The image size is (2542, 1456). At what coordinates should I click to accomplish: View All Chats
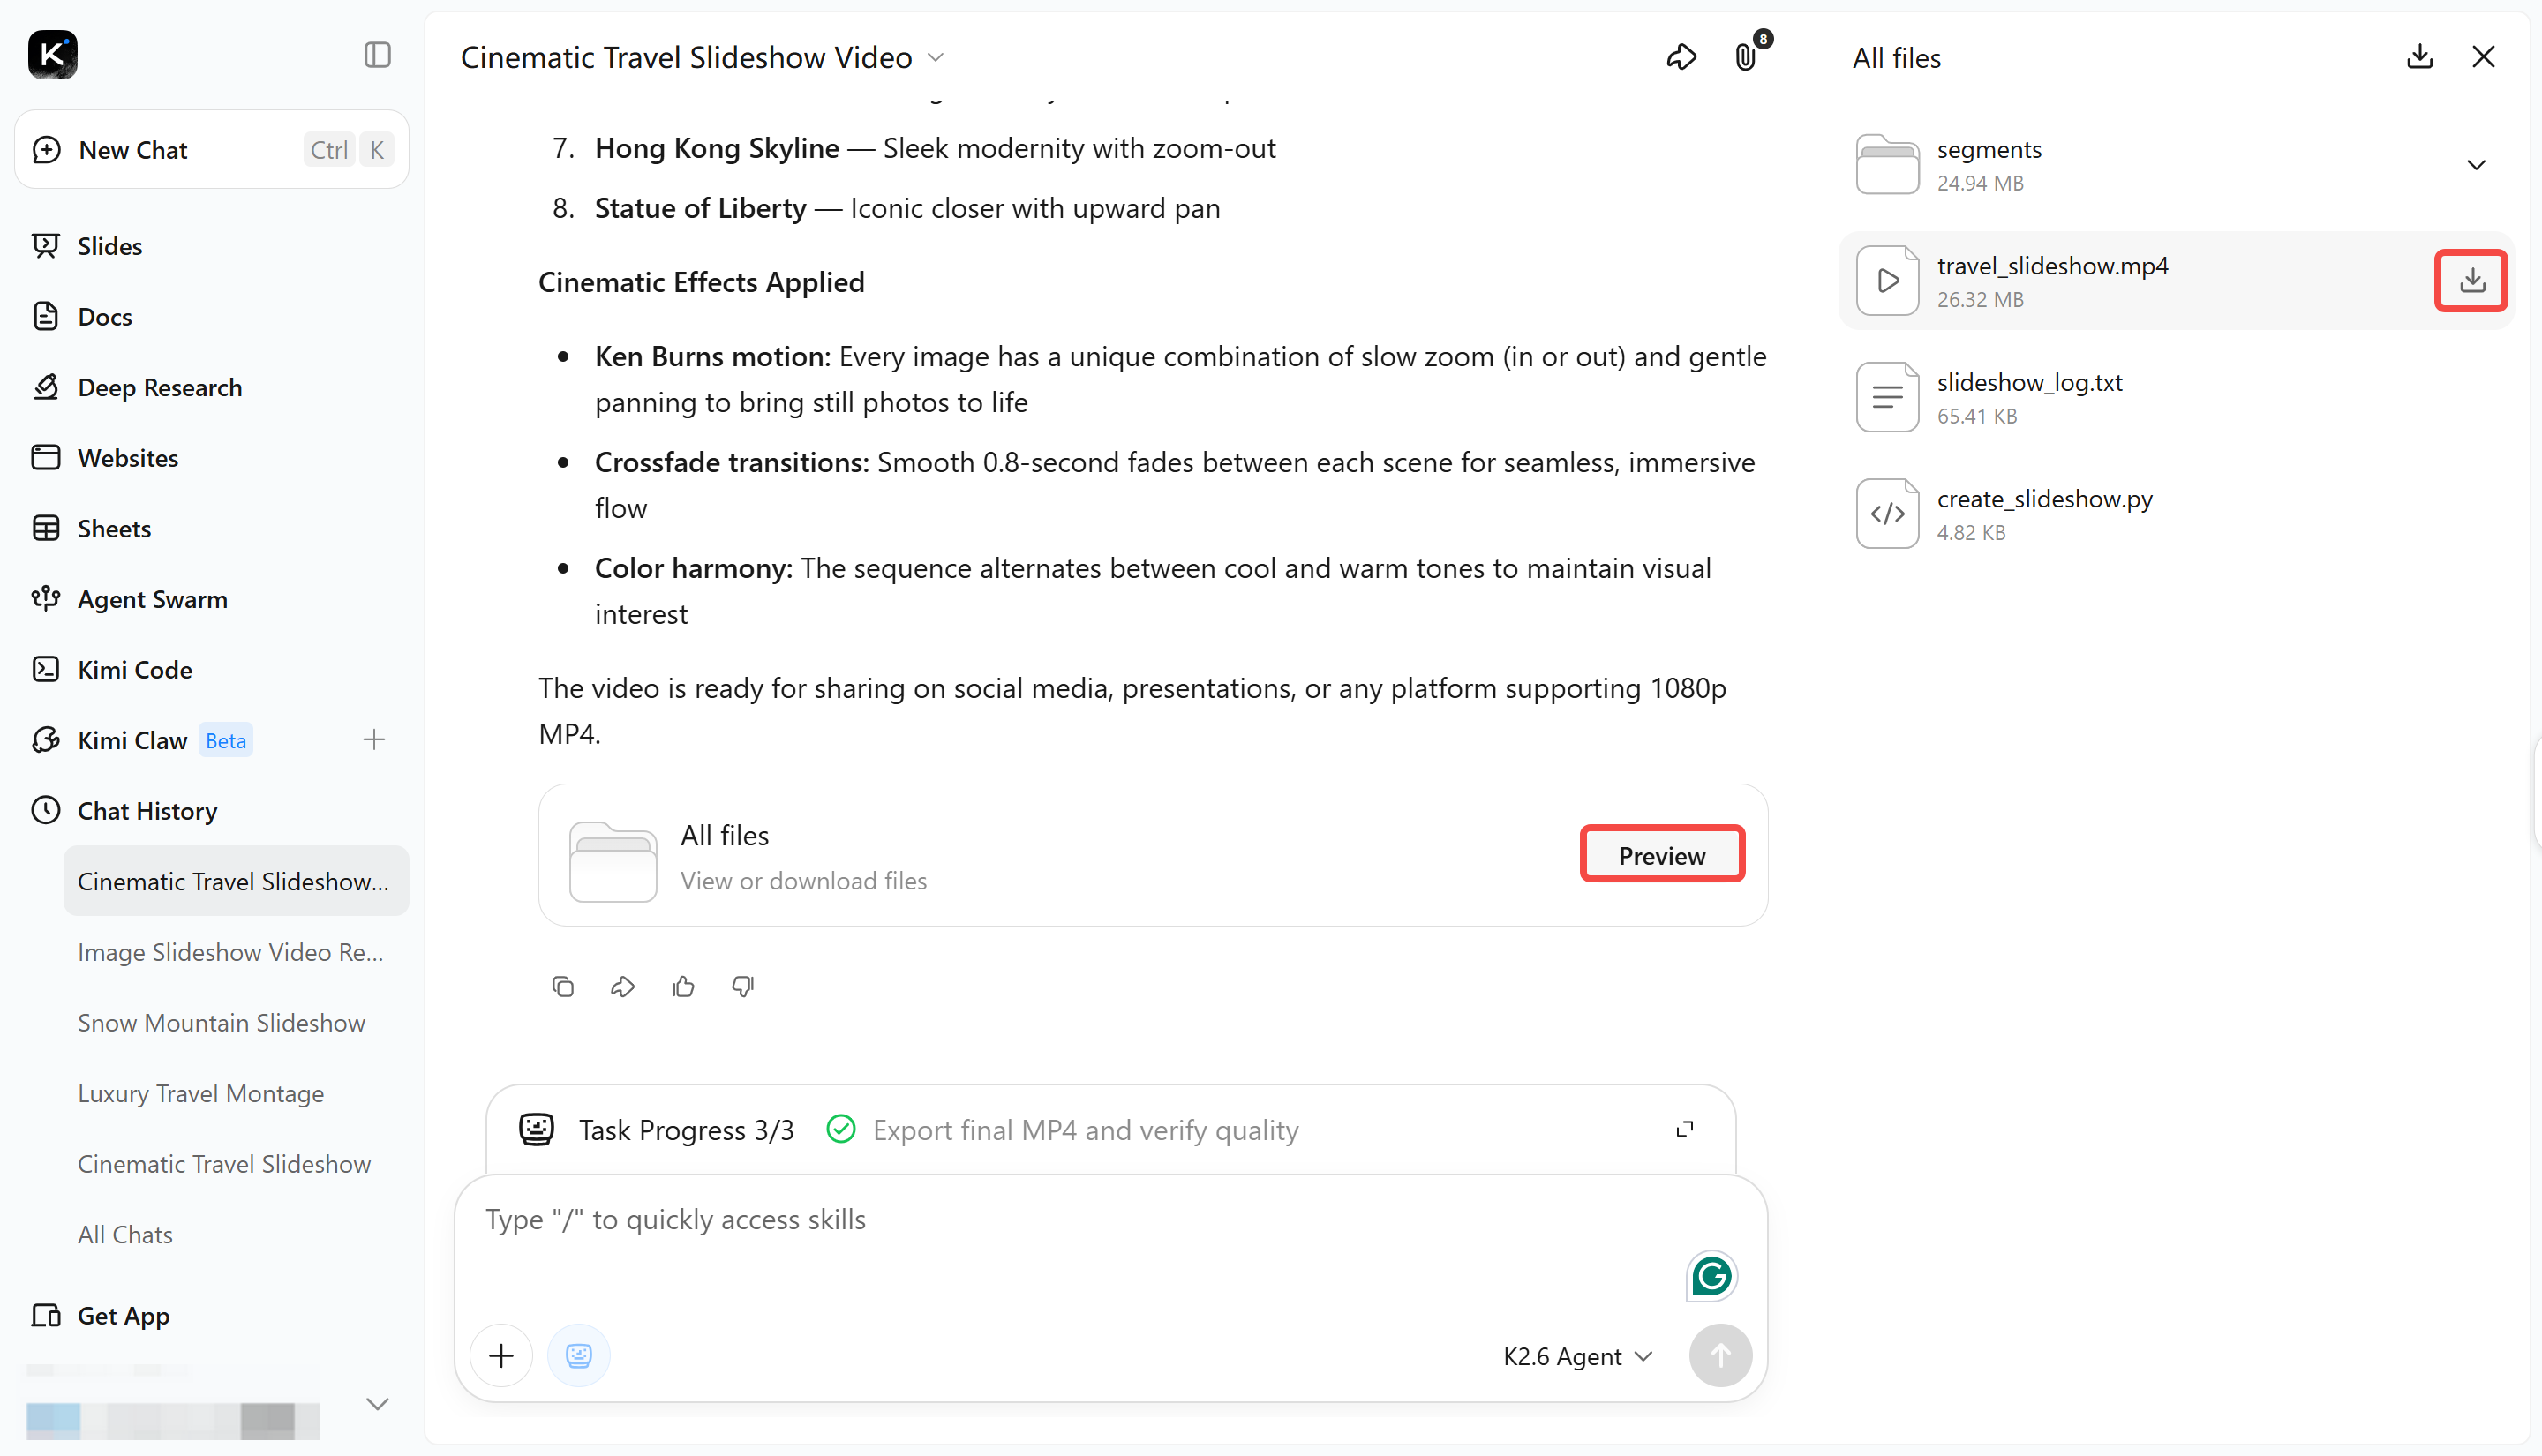tap(125, 1235)
